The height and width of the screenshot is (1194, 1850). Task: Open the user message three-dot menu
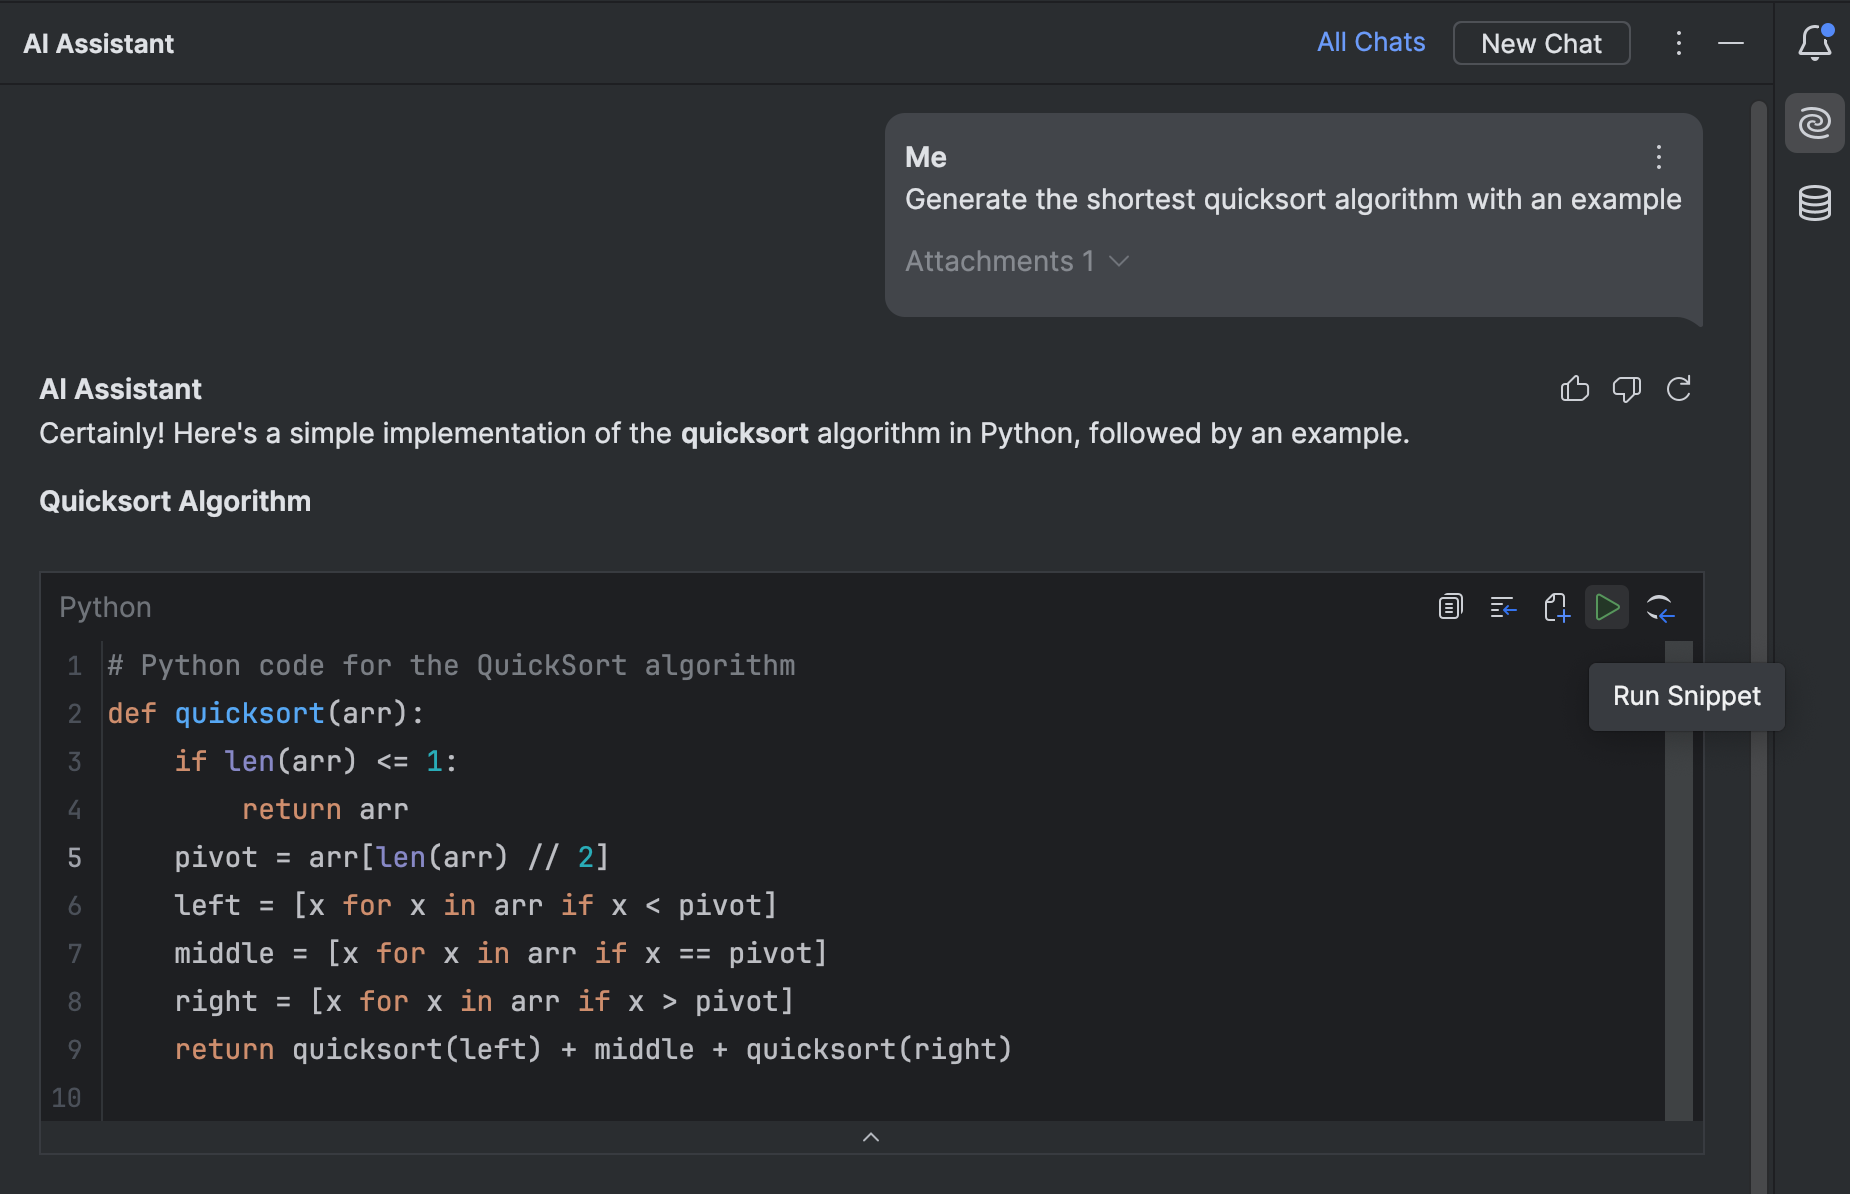[x=1659, y=156]
